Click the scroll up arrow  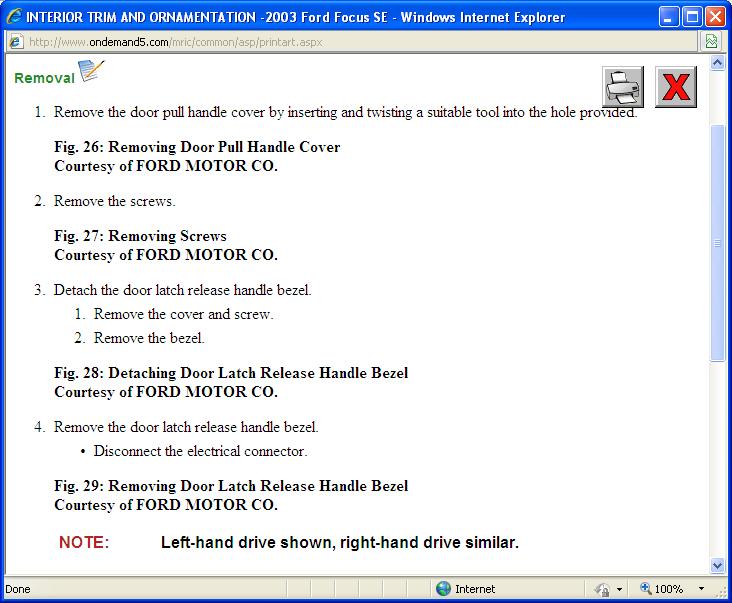(x=718, y=63)
